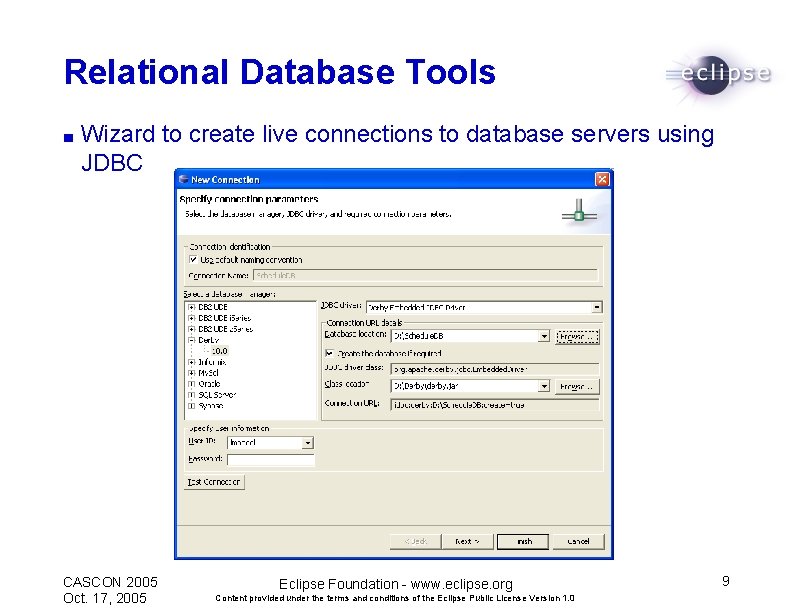Click the Specify connection parameters heading
792x612 pixels.
249,199
